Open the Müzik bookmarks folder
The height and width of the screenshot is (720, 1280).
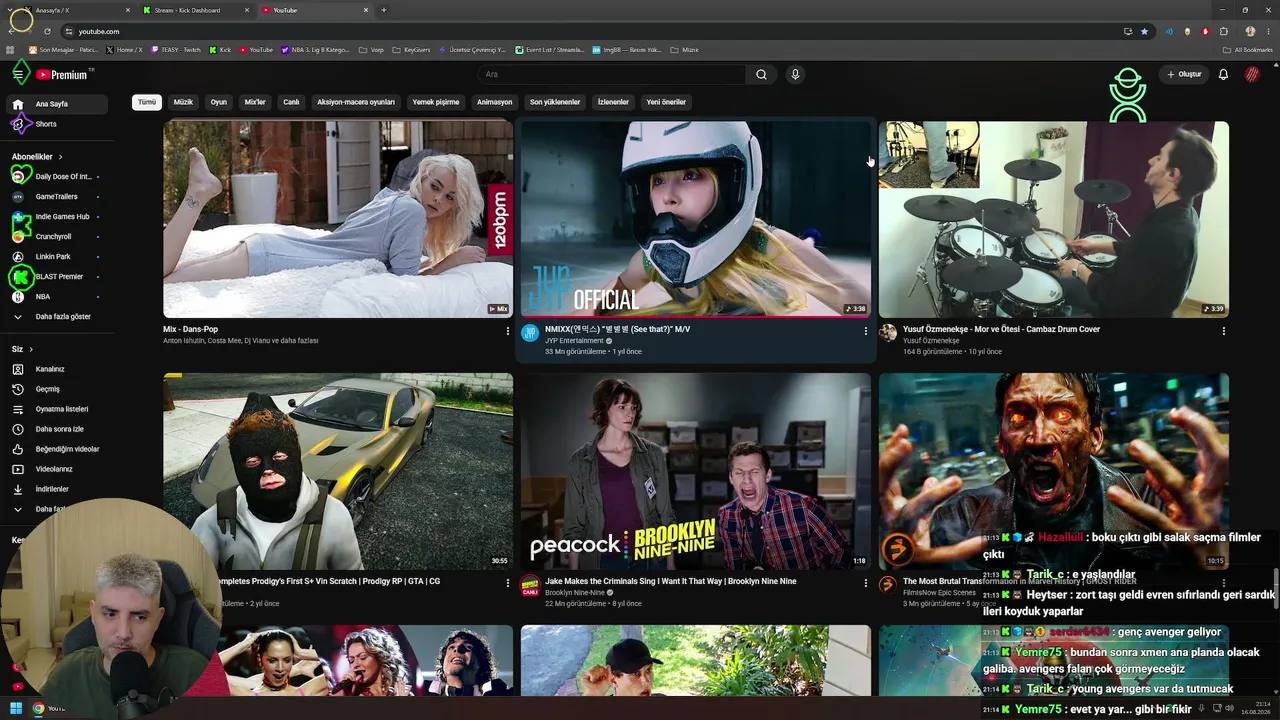pos(685,50)
